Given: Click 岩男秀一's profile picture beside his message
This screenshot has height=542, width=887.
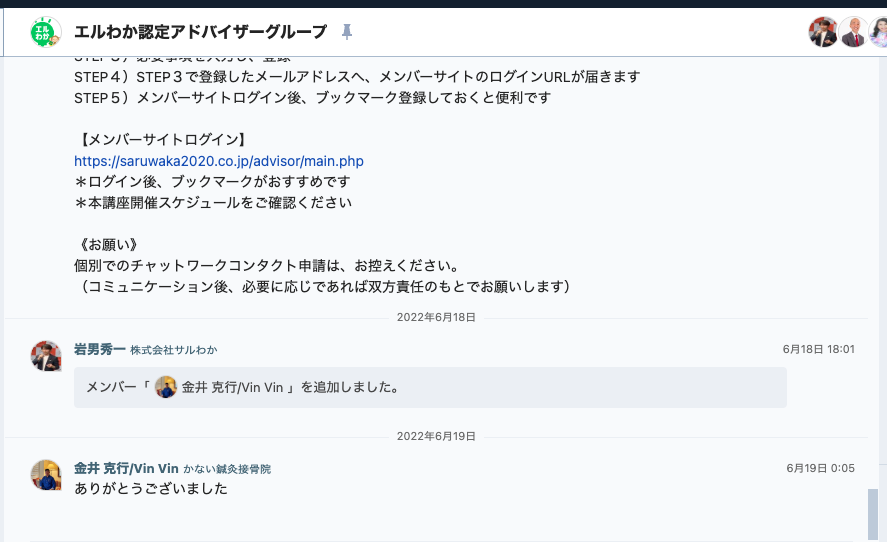Looking at the screenshot, I should click(46, 356).
